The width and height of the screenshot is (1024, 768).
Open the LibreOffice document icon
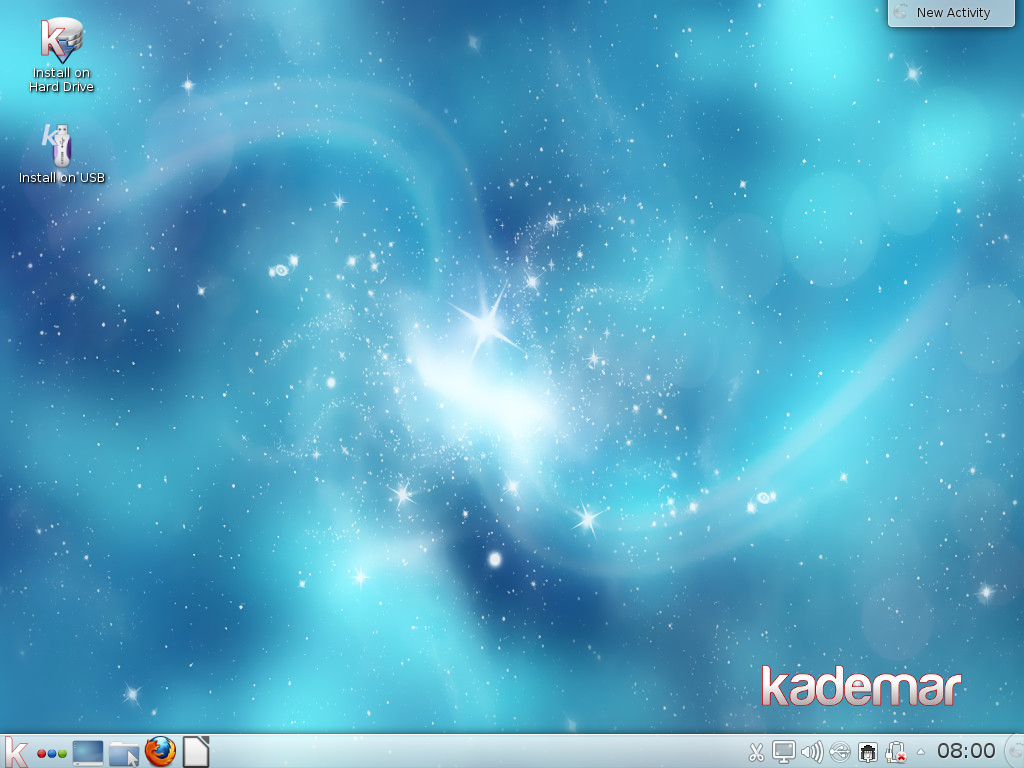tap(196, 751)
